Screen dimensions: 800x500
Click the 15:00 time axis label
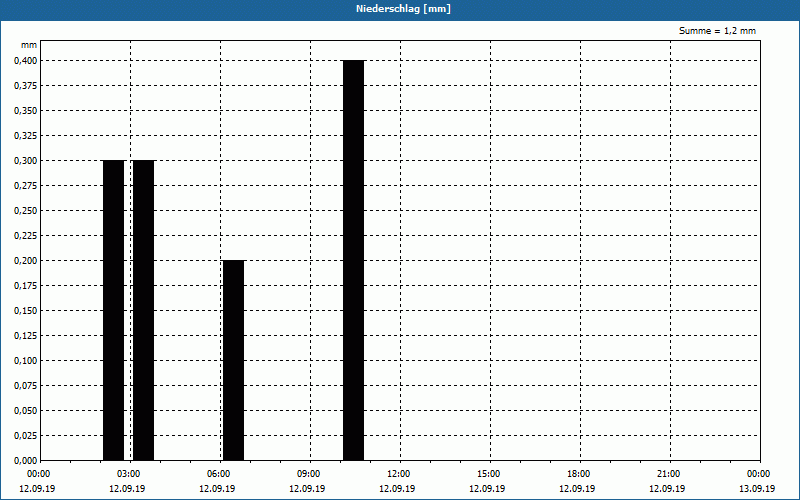pos(489,474)
